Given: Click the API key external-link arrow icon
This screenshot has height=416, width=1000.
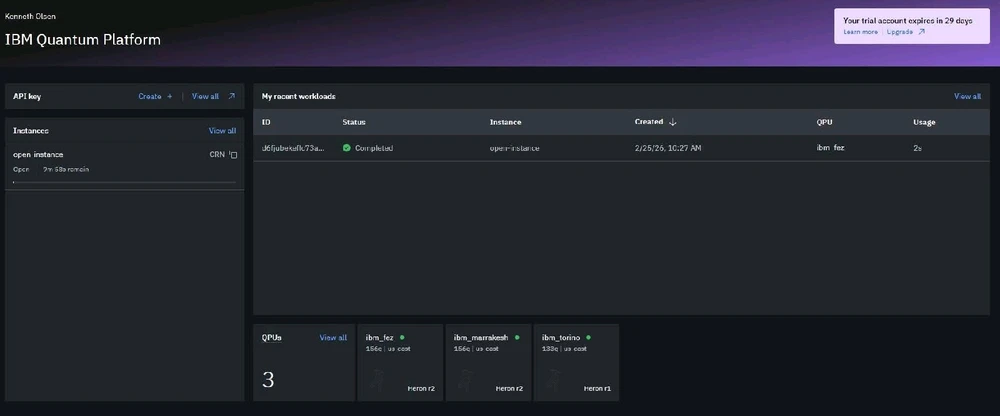Looking at the screenshot, I should tap(232, 97).
